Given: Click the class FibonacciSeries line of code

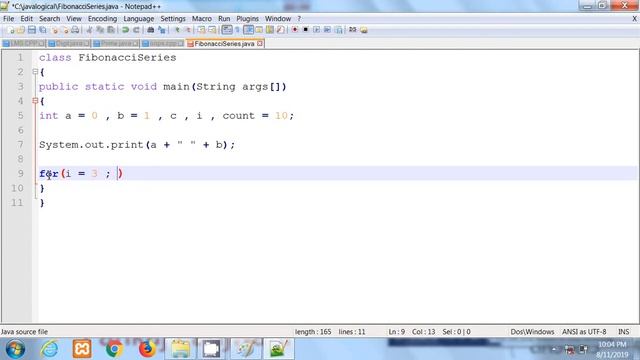Looking at the screenshot, I should coord(108,58).
